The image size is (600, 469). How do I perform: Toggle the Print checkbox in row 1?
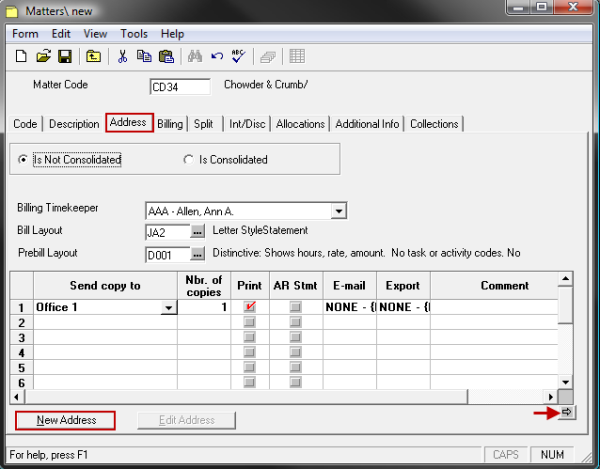tap(250, 308)
